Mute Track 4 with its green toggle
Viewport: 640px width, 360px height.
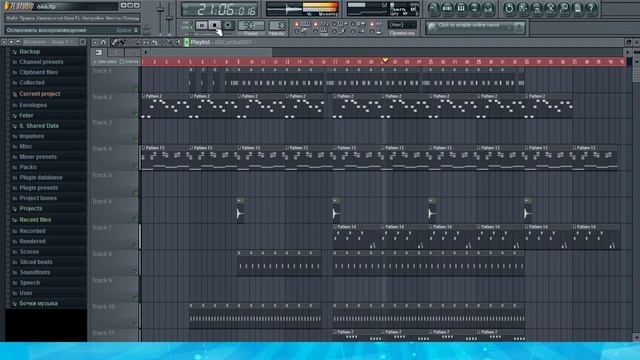coord(135,167)
